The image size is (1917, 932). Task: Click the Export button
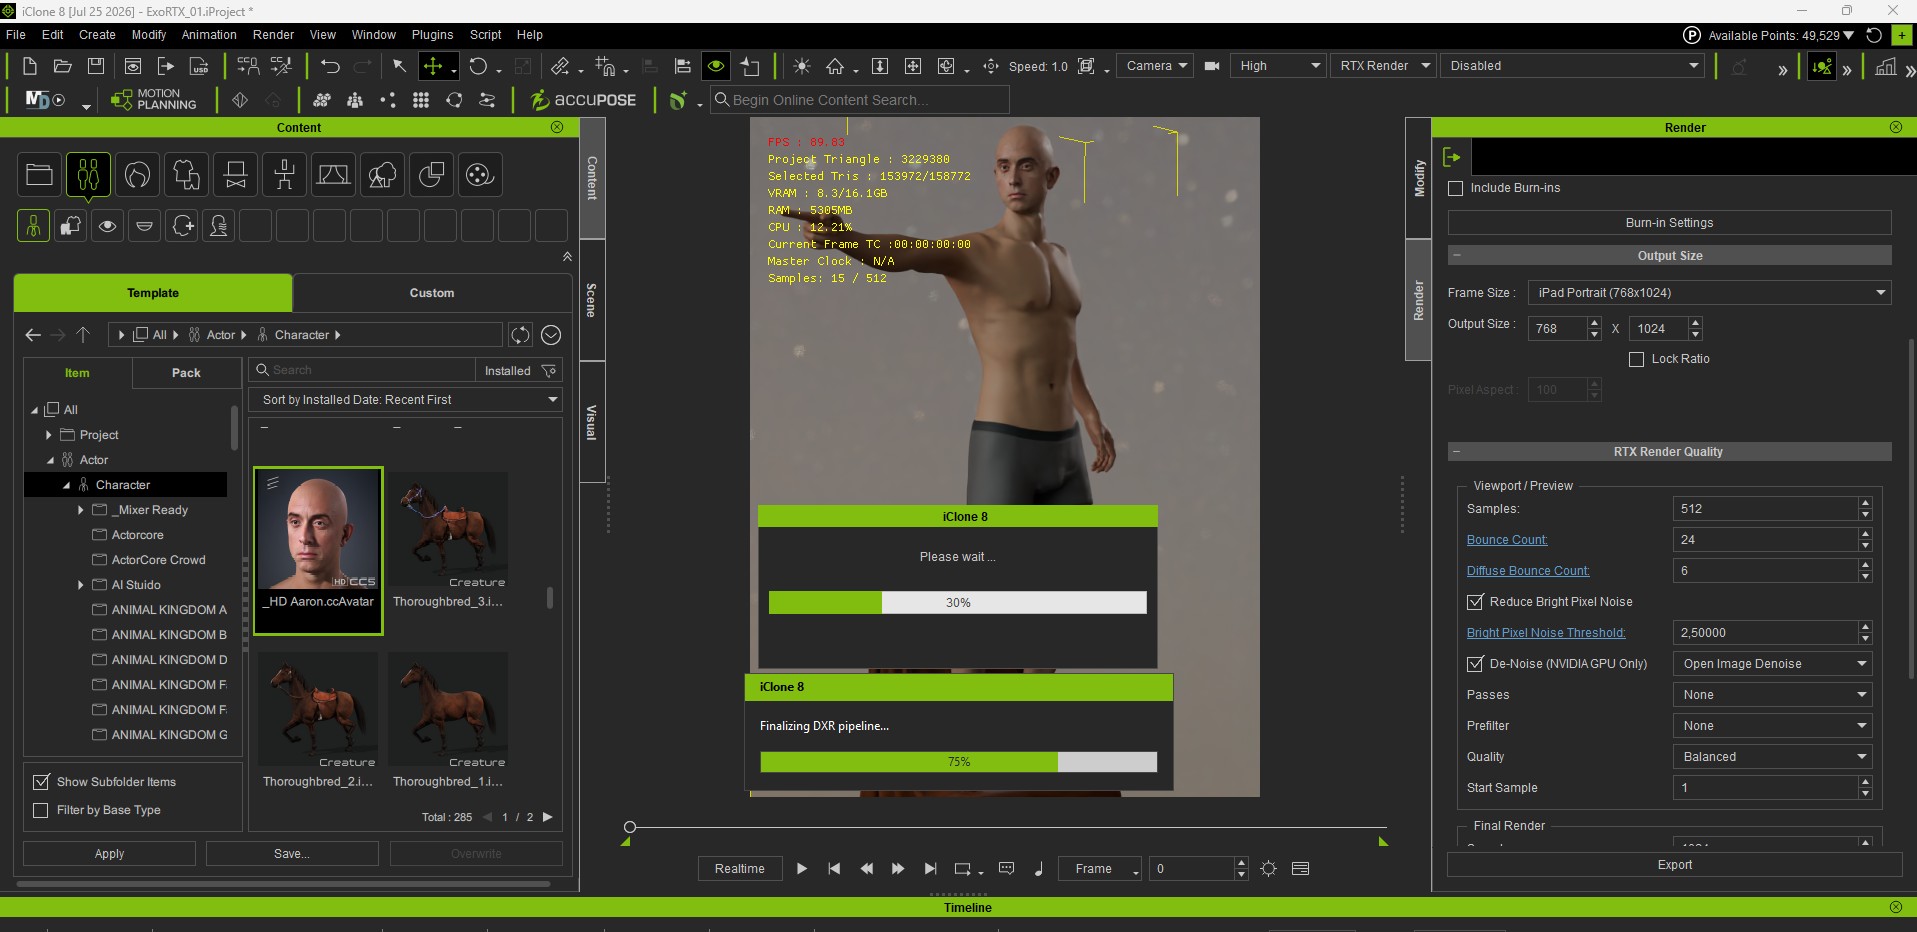tap(1674, 865)
